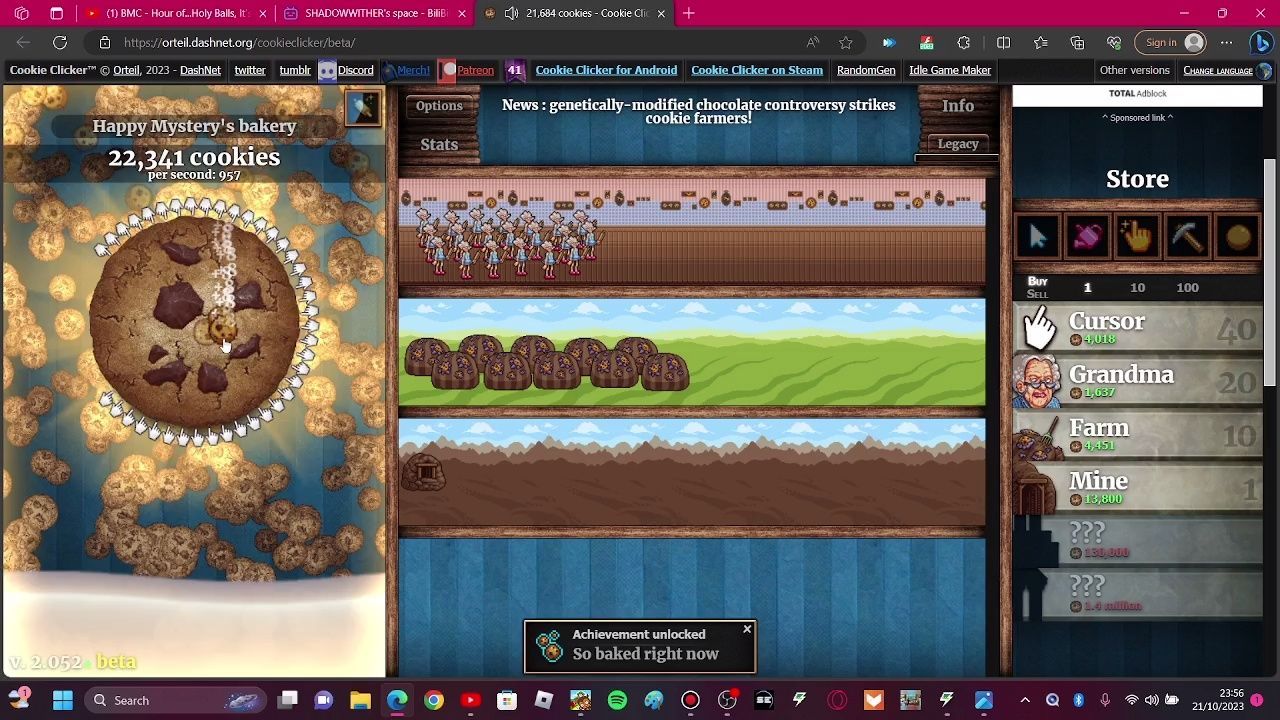This screenshot has height=720, width=1280.
Task: Purchase a Farm building
Action: click(1137, 435)
